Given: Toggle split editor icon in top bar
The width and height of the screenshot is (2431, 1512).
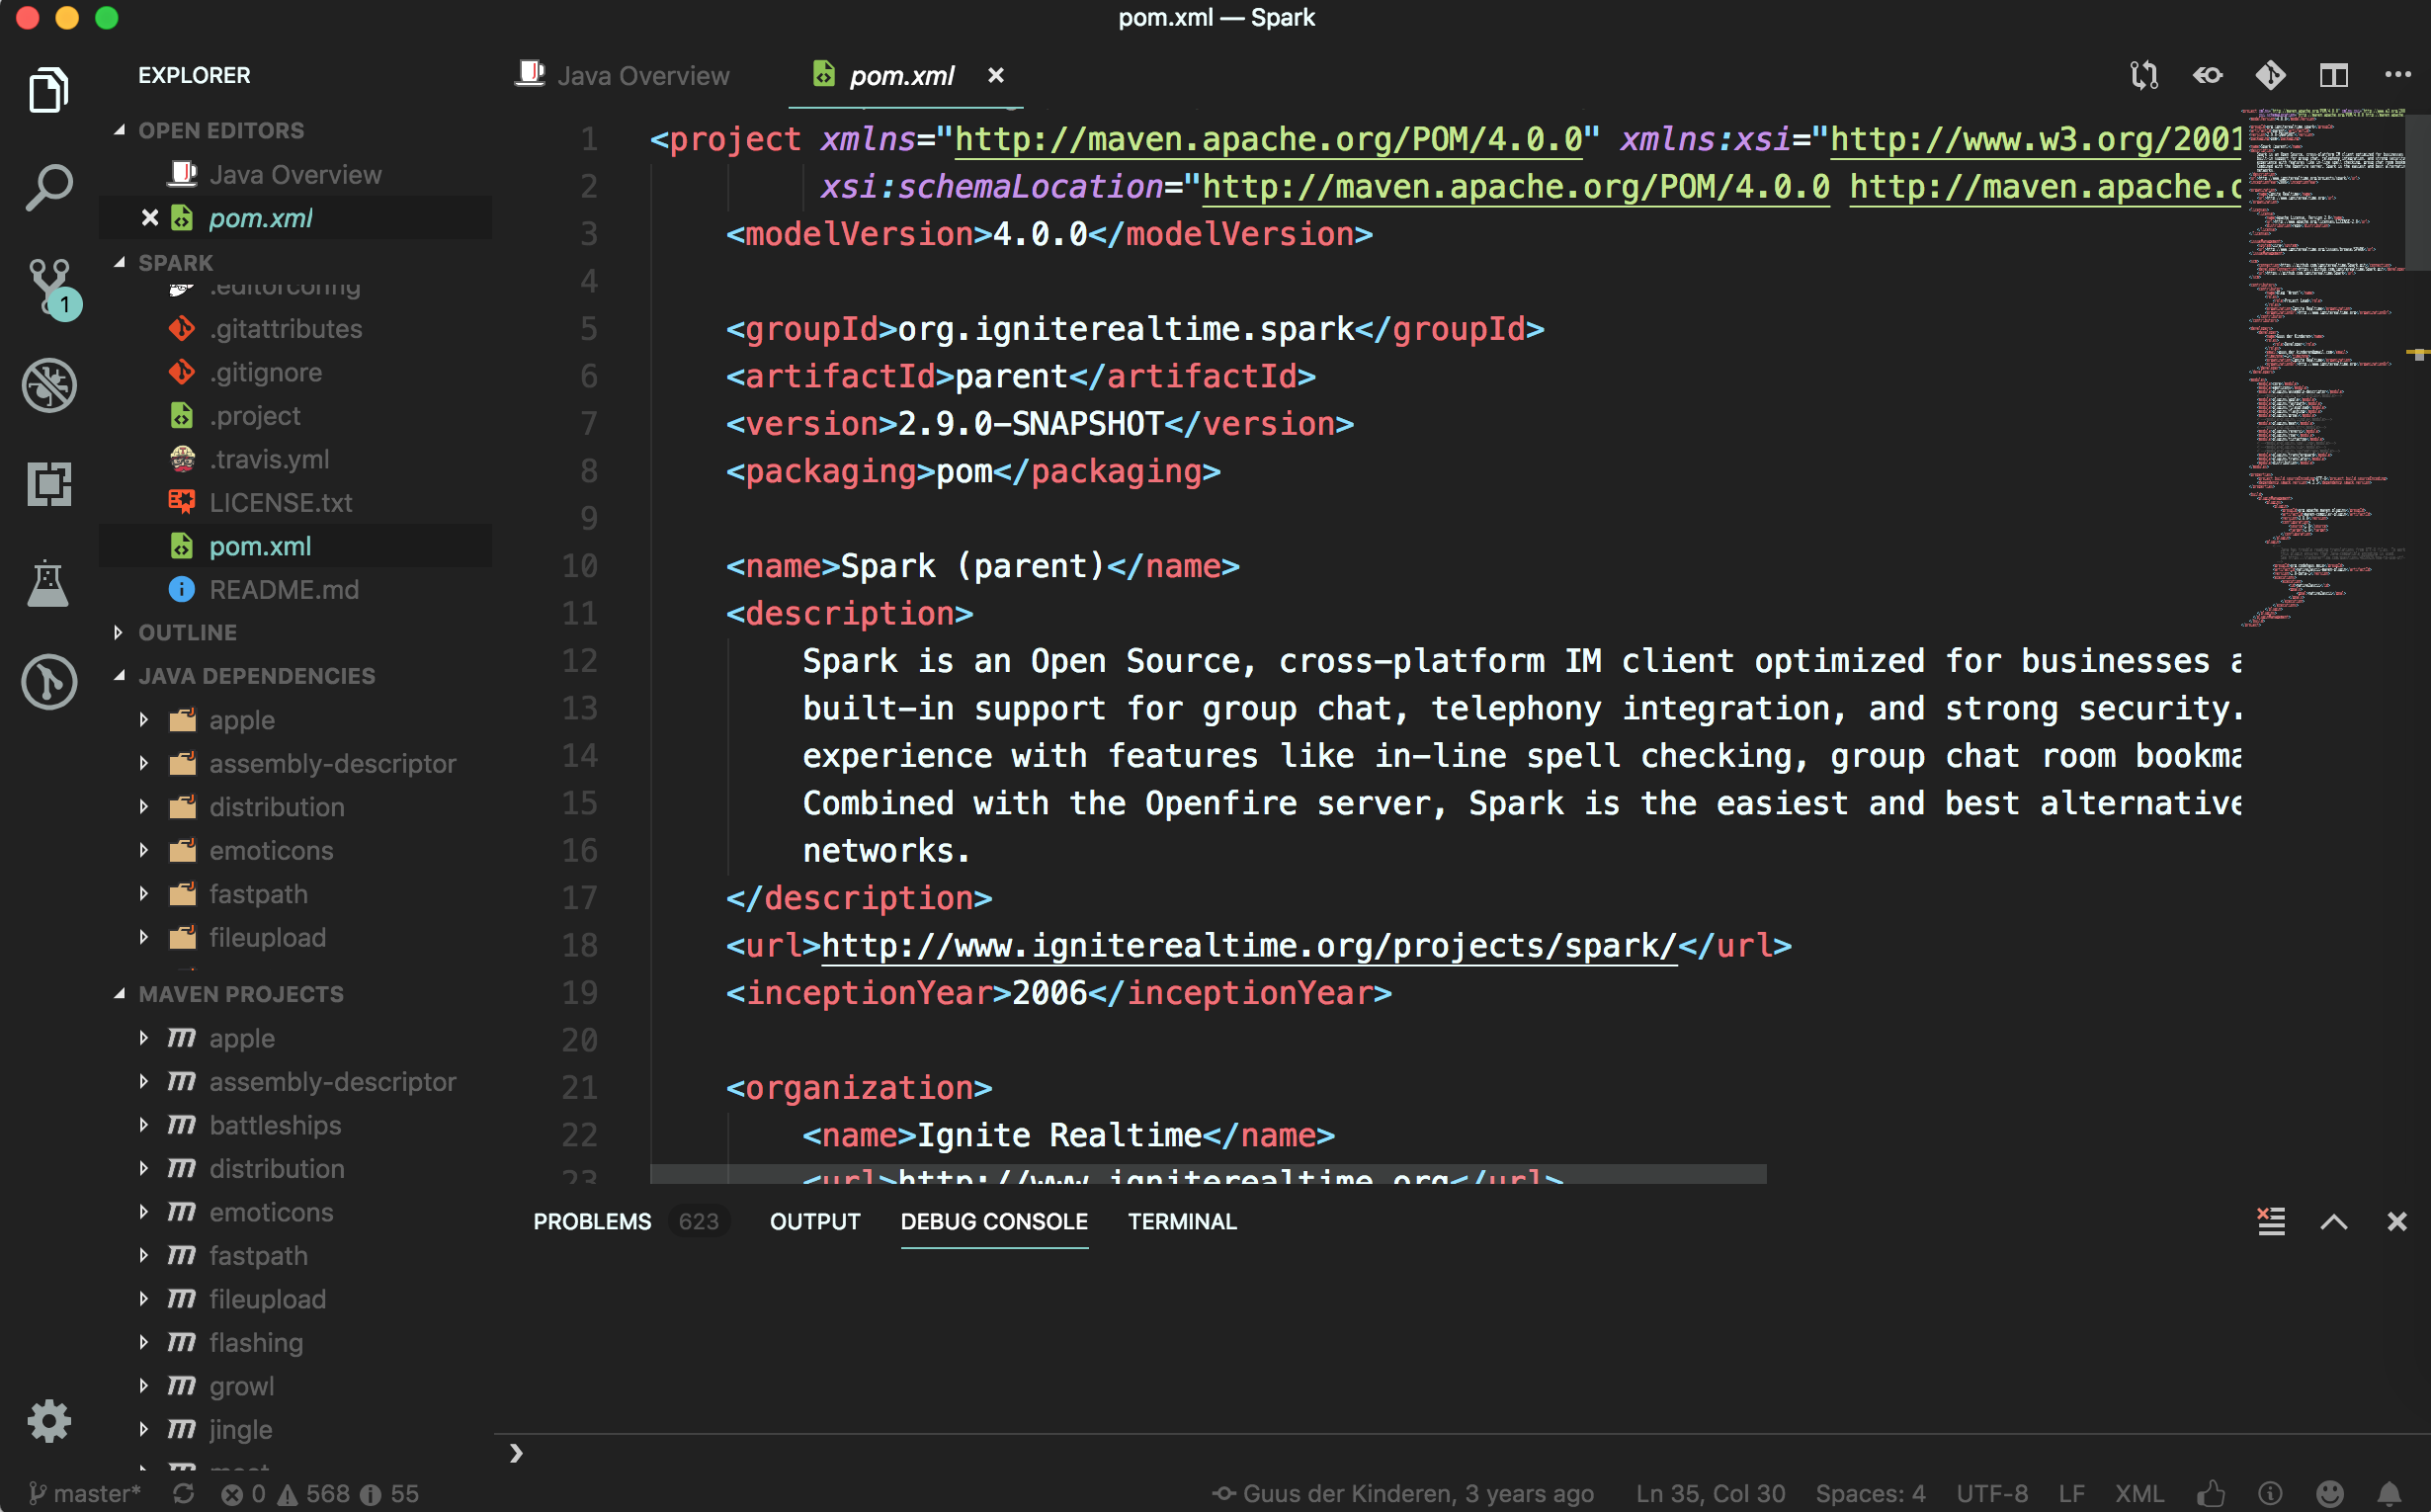Looking at the screenshot, I should (2333, 75).
